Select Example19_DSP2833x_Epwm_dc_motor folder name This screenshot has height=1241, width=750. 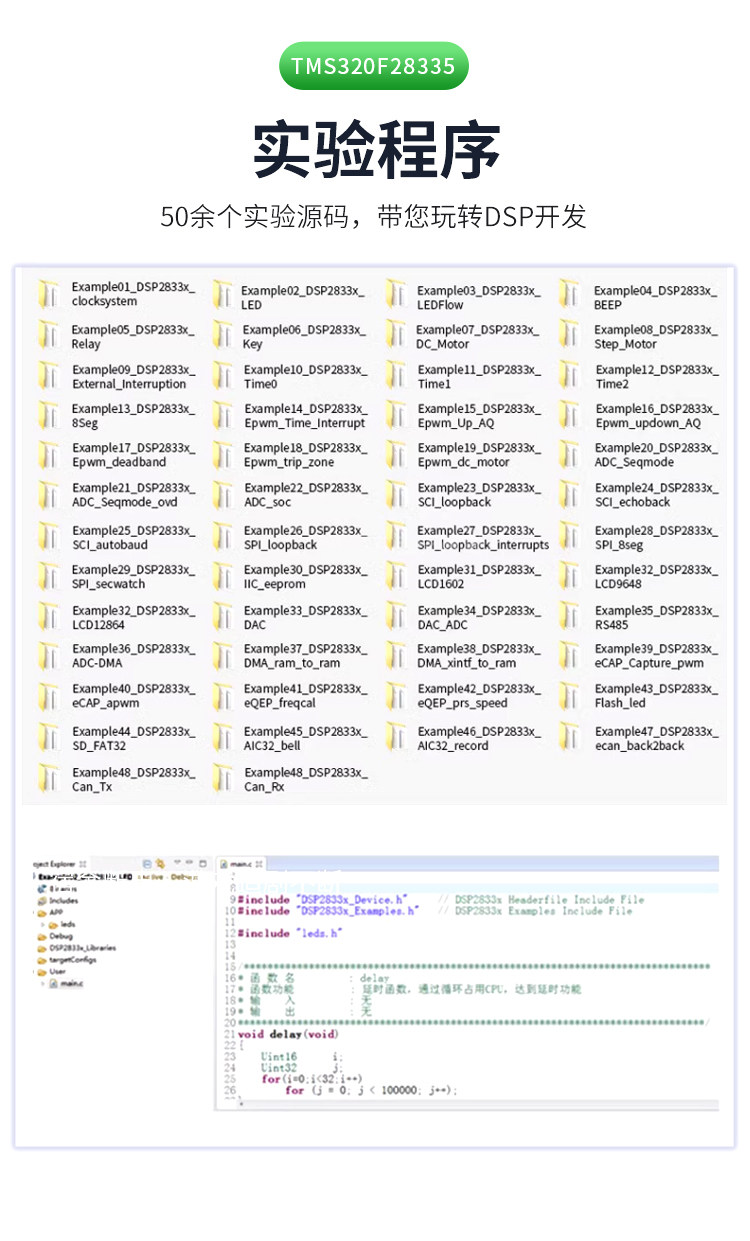coord(479,455)
